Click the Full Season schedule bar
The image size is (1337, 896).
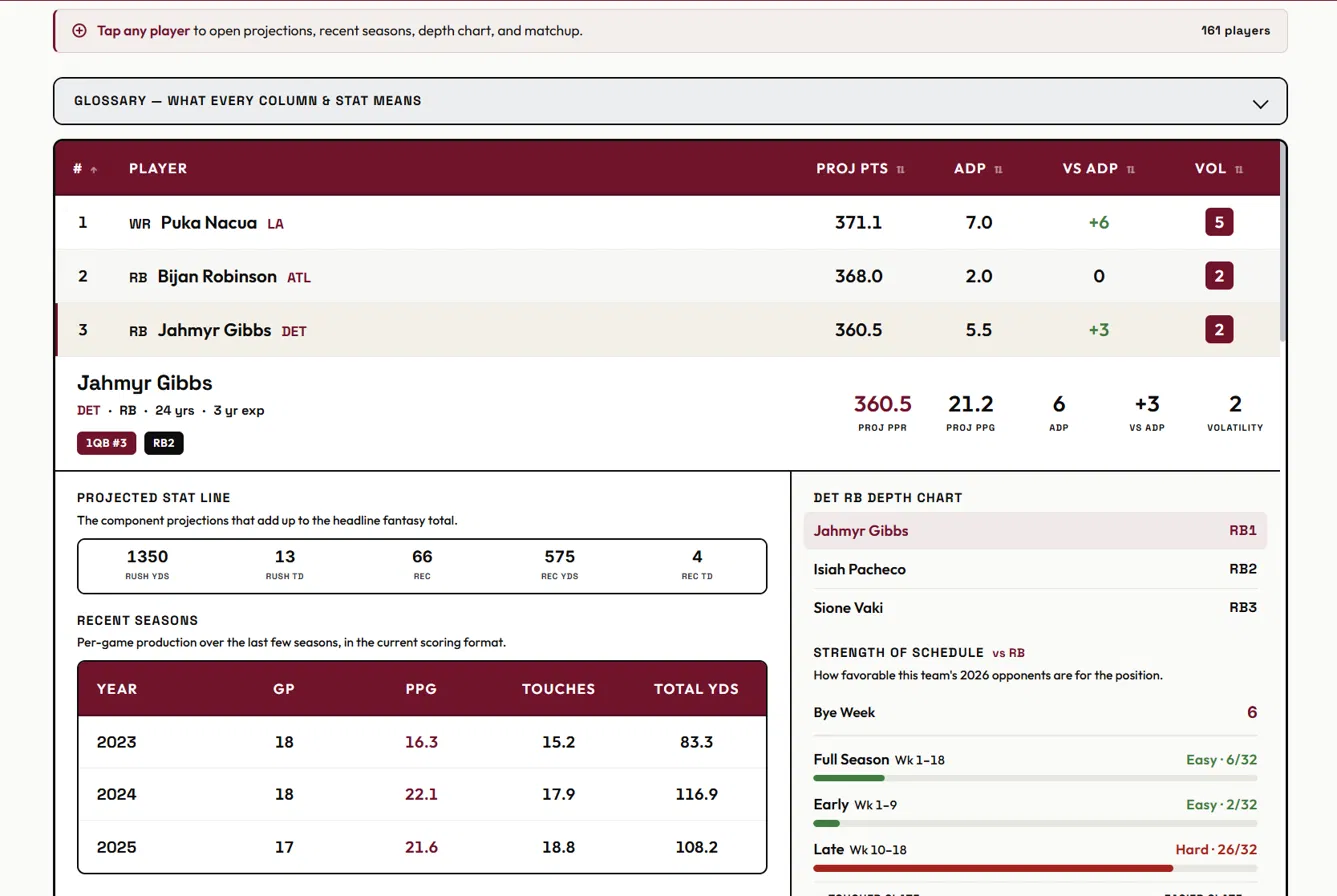click(1035, 777)
